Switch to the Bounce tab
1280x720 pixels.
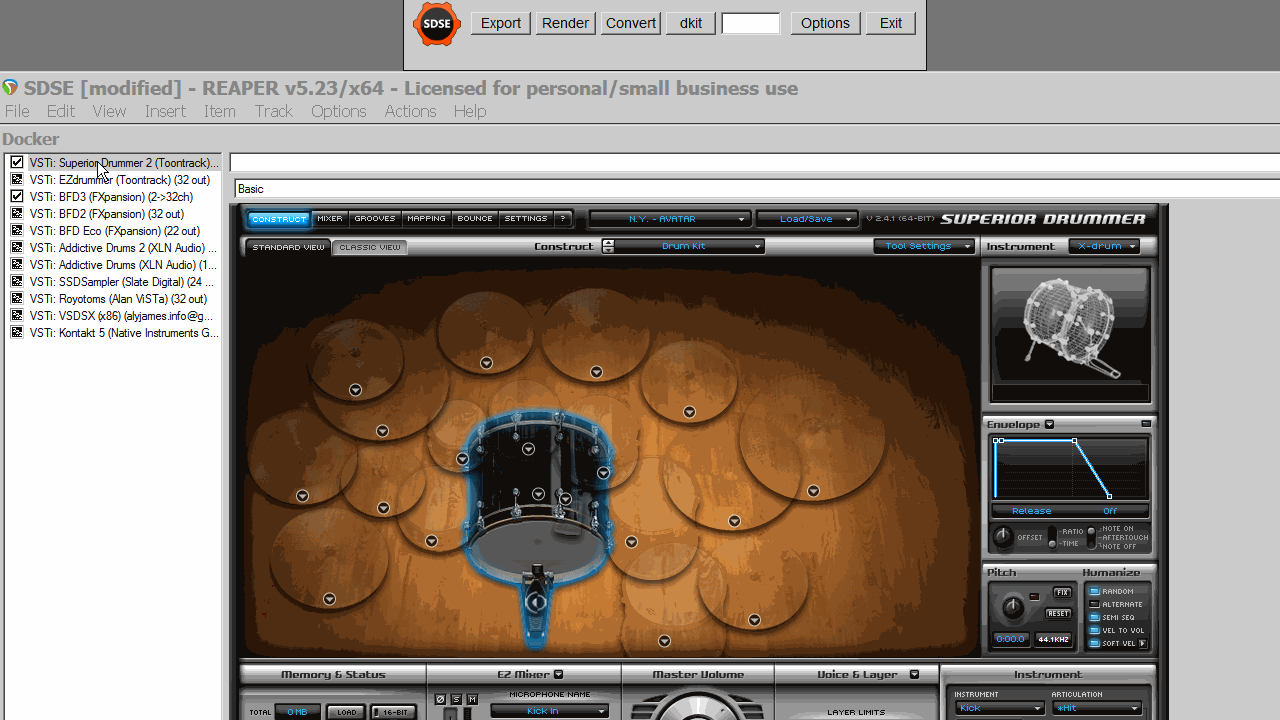coord(475,219)
